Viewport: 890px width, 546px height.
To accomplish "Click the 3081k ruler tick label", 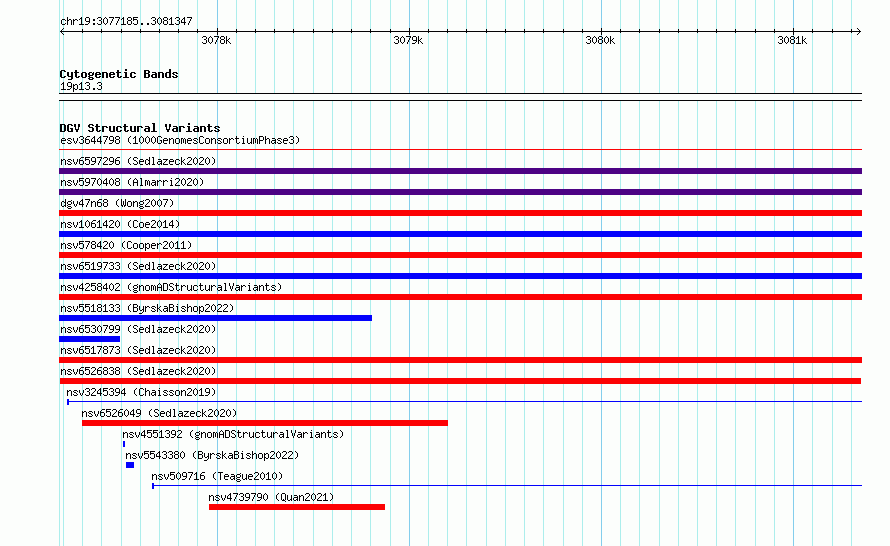I will [x=792, y=40].
